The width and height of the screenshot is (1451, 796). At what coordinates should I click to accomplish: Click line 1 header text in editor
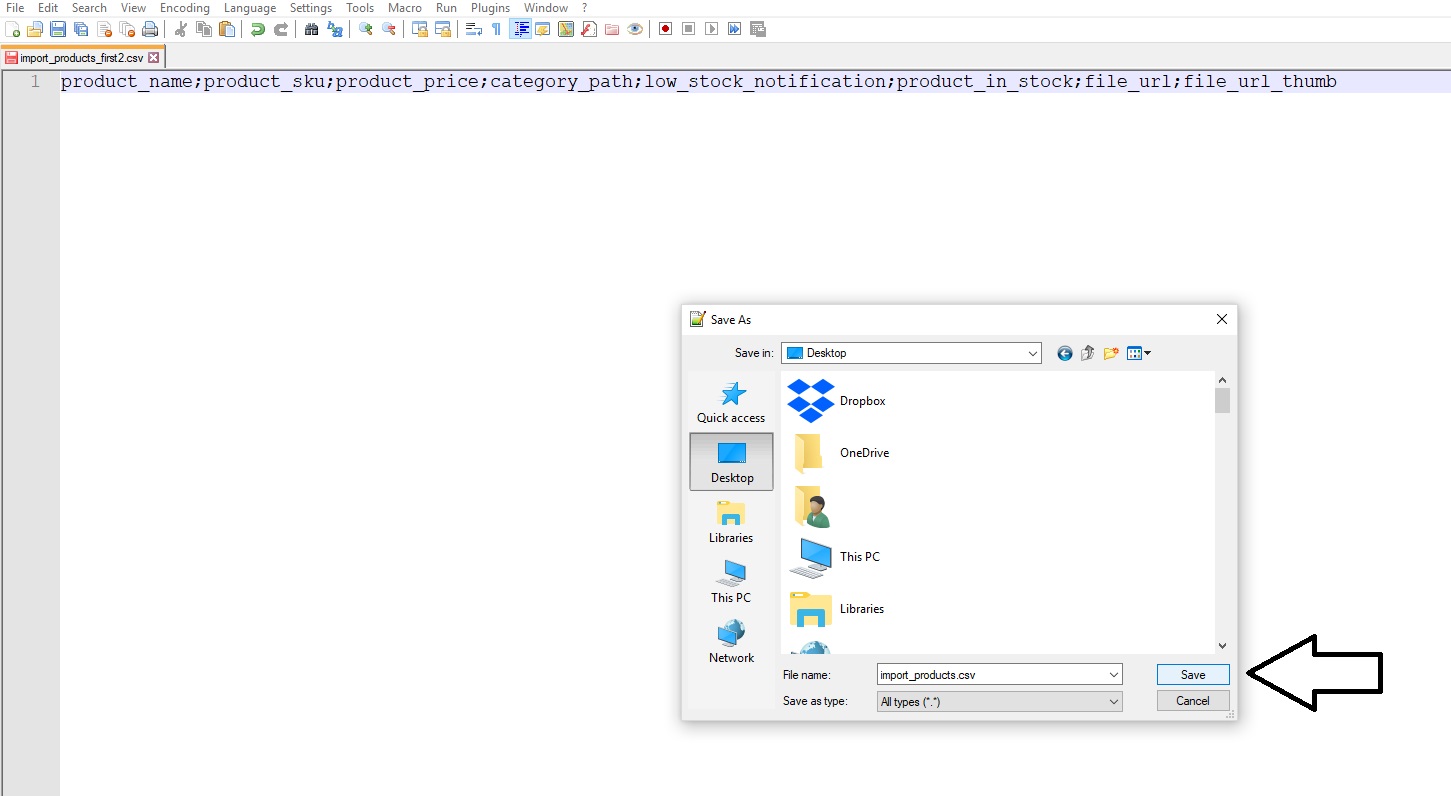(x=698, y=82)
